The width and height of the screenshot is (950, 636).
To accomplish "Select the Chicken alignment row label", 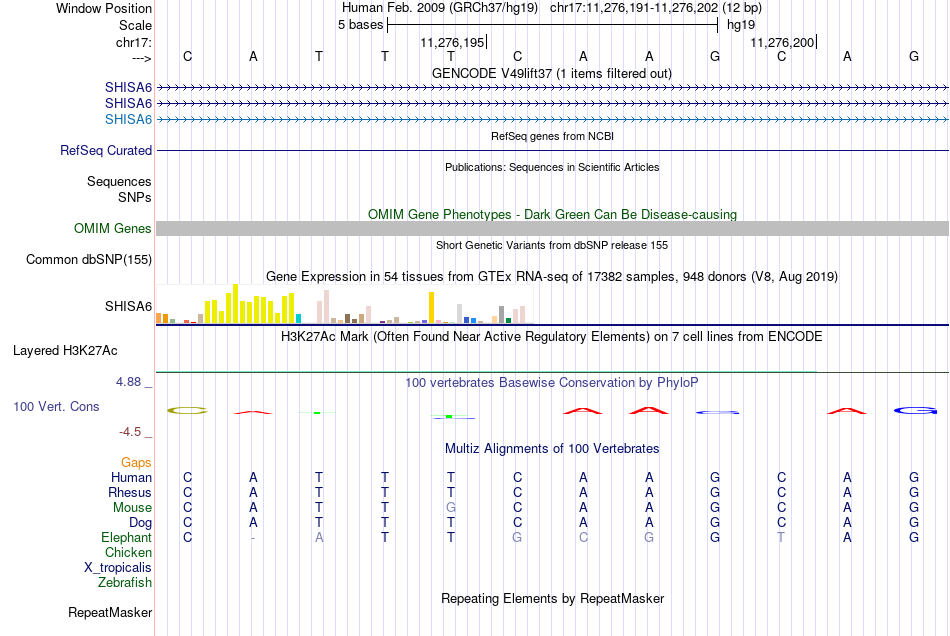I will pyautogui.click(x=128, y=552).
